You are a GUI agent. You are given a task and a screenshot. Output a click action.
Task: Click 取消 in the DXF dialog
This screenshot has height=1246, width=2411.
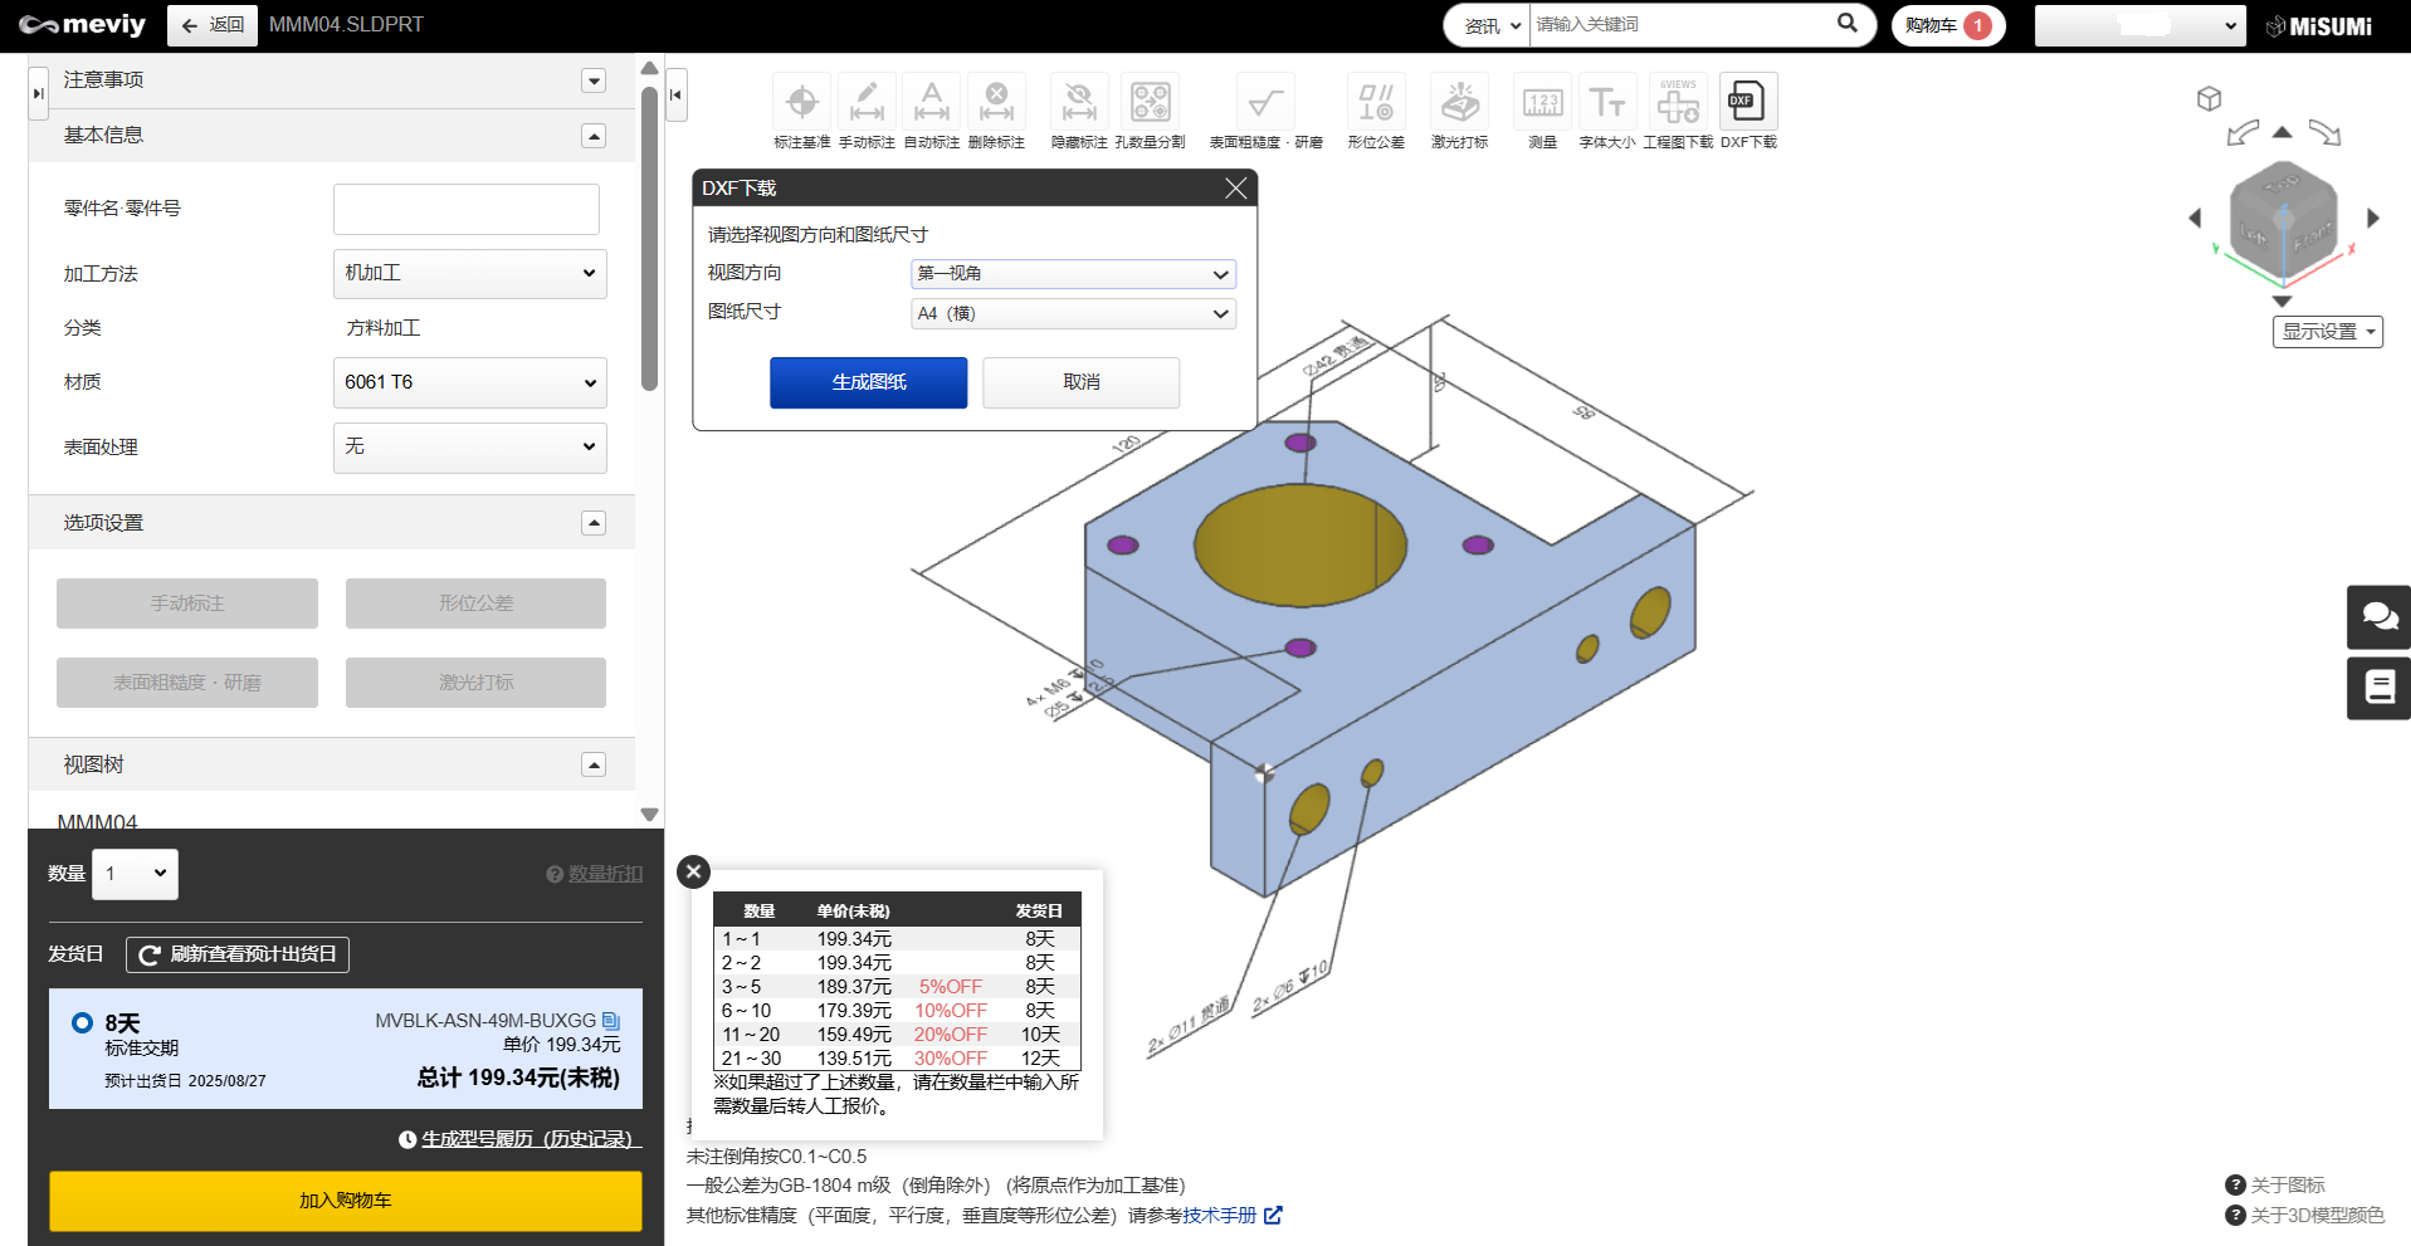(x=1081, y=382)
